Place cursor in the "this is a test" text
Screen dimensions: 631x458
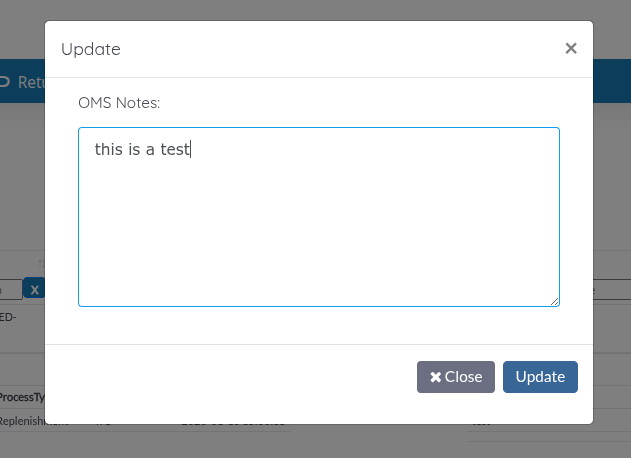(x=142, y=150)
